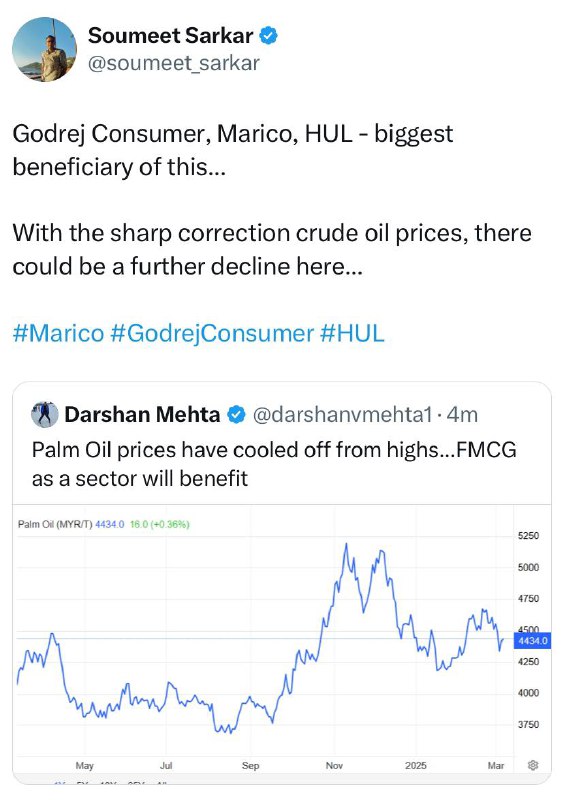Screen dimensions: 564x800
Task: Open Soumeet Sarkar's profile picture
Action: point(44,49)
